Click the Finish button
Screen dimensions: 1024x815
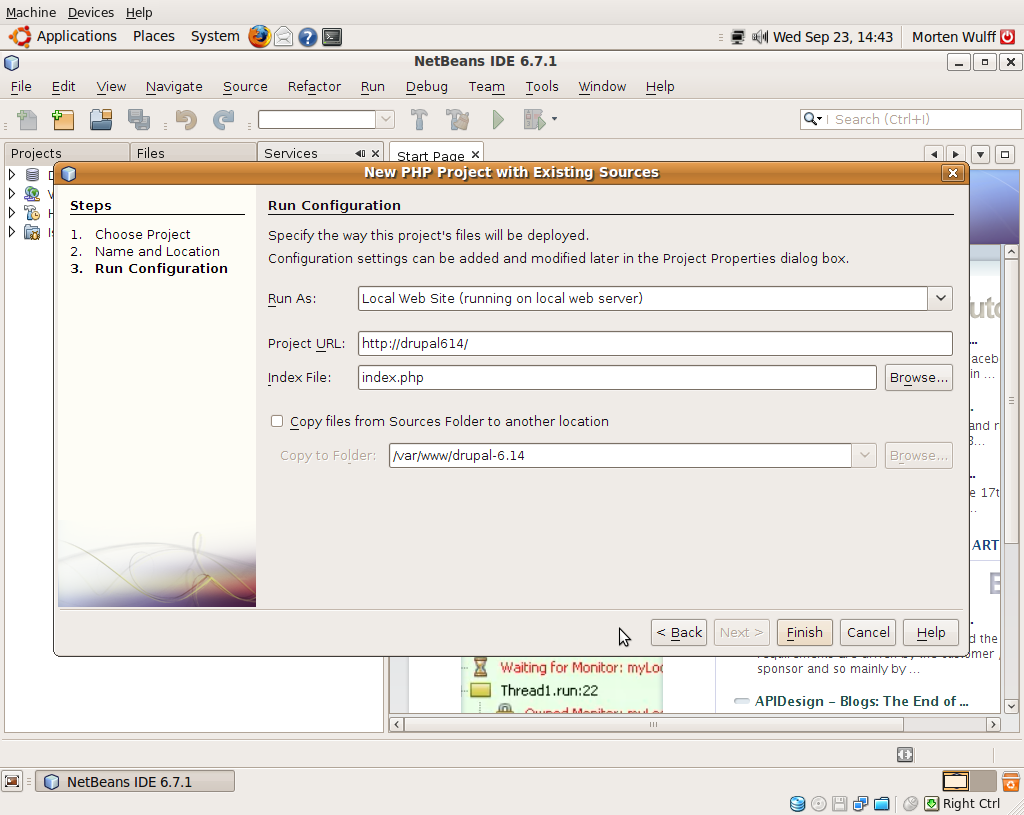click(x=805, y=632)
